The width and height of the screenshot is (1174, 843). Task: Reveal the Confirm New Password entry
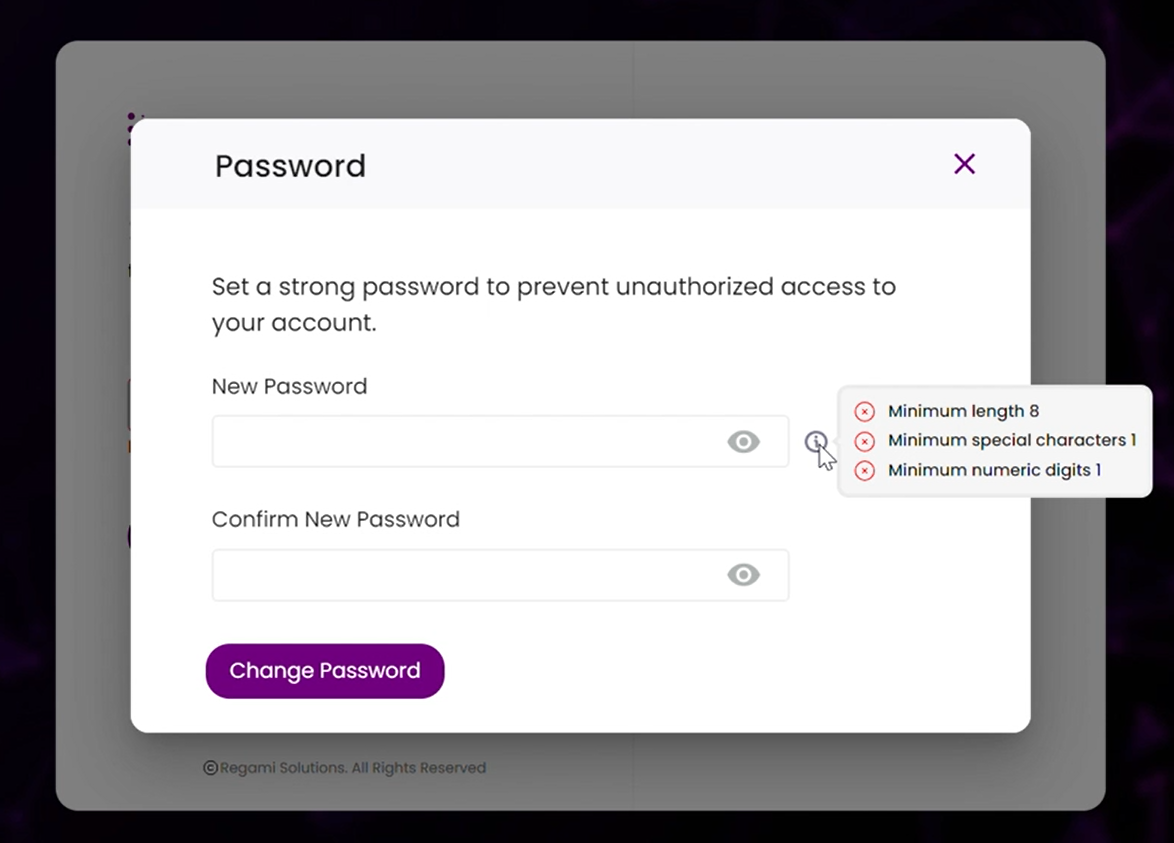pyautogui.click(x=743, y=575)
